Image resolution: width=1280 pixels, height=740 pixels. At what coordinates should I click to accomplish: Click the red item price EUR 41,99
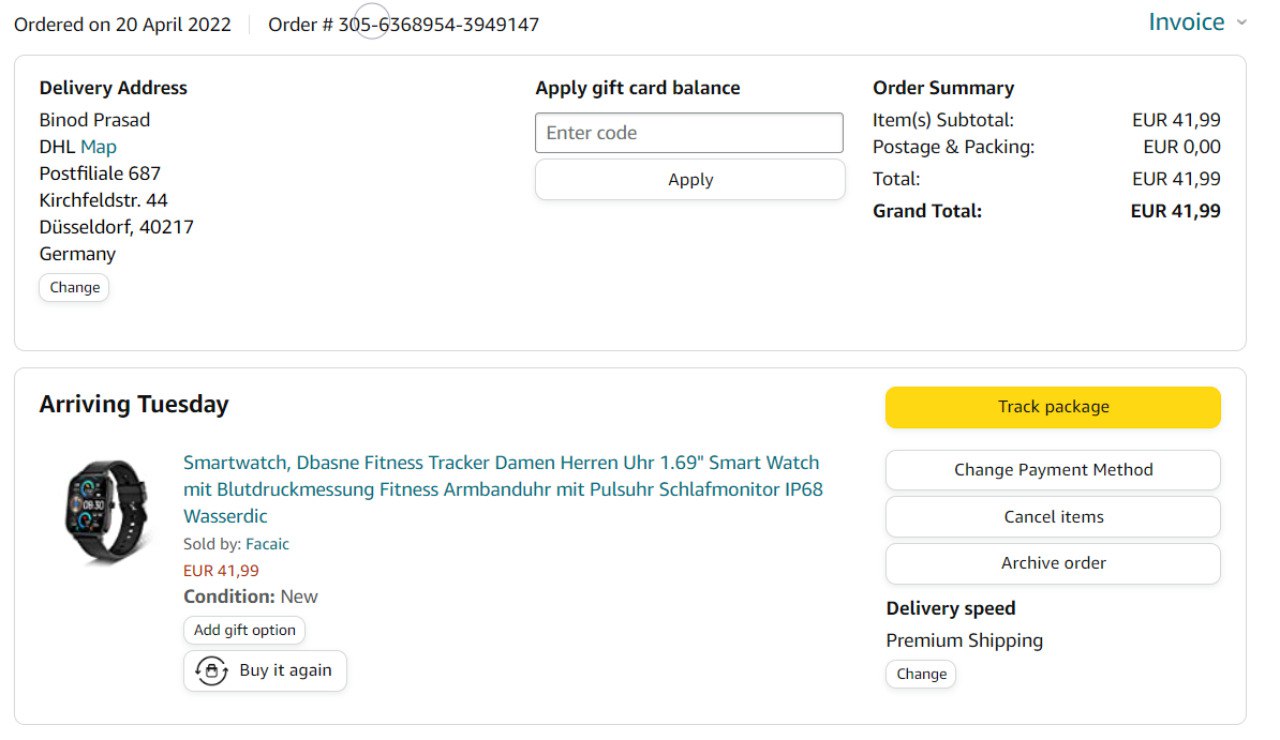(x=221, y=571)
